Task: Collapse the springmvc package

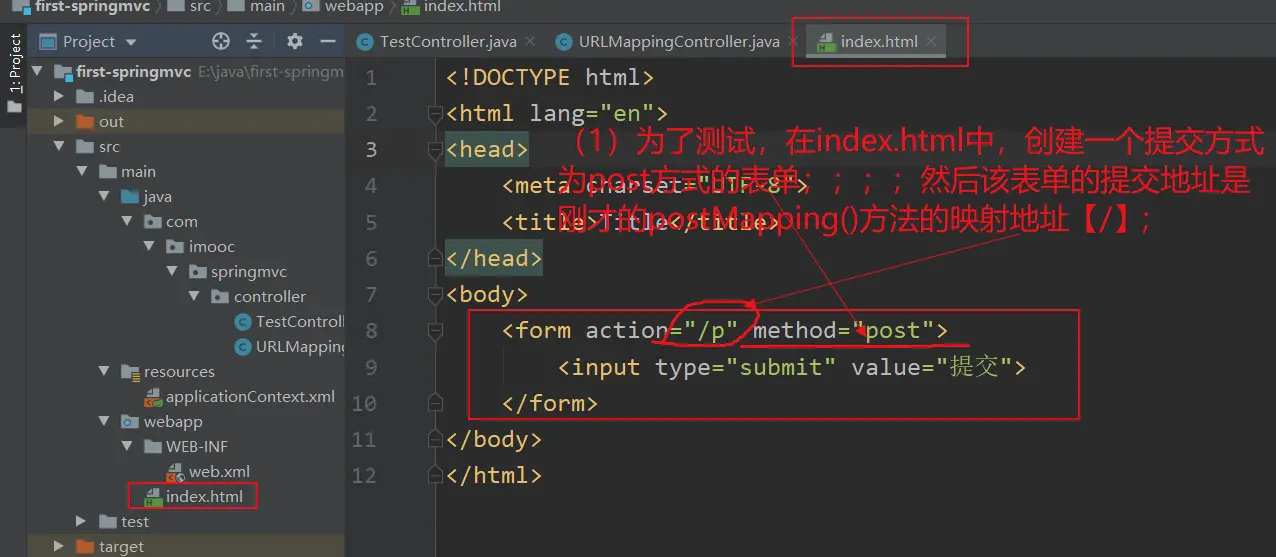Action: [x=171, y=271]
